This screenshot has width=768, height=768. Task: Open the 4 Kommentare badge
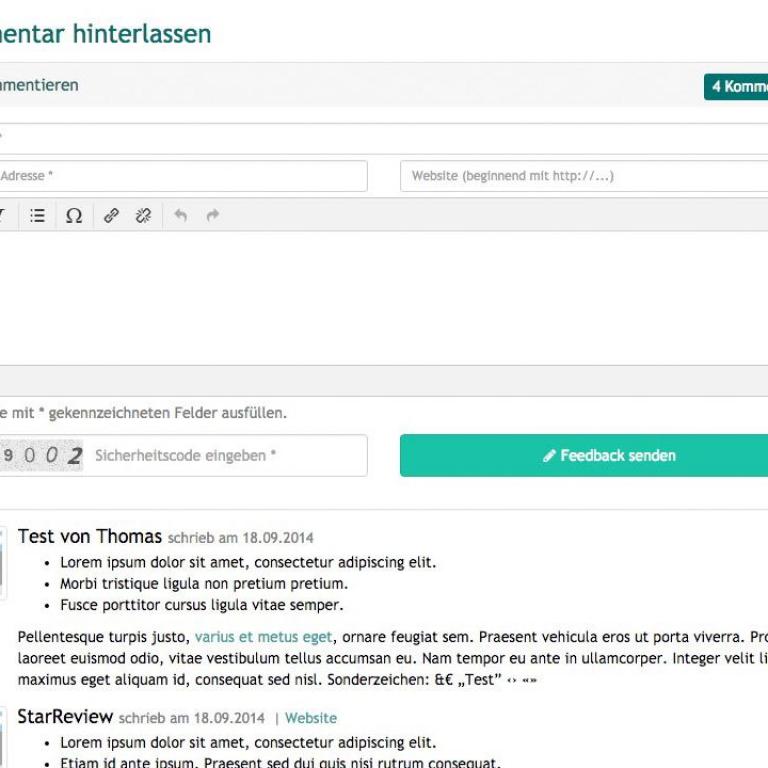point(737,86)
